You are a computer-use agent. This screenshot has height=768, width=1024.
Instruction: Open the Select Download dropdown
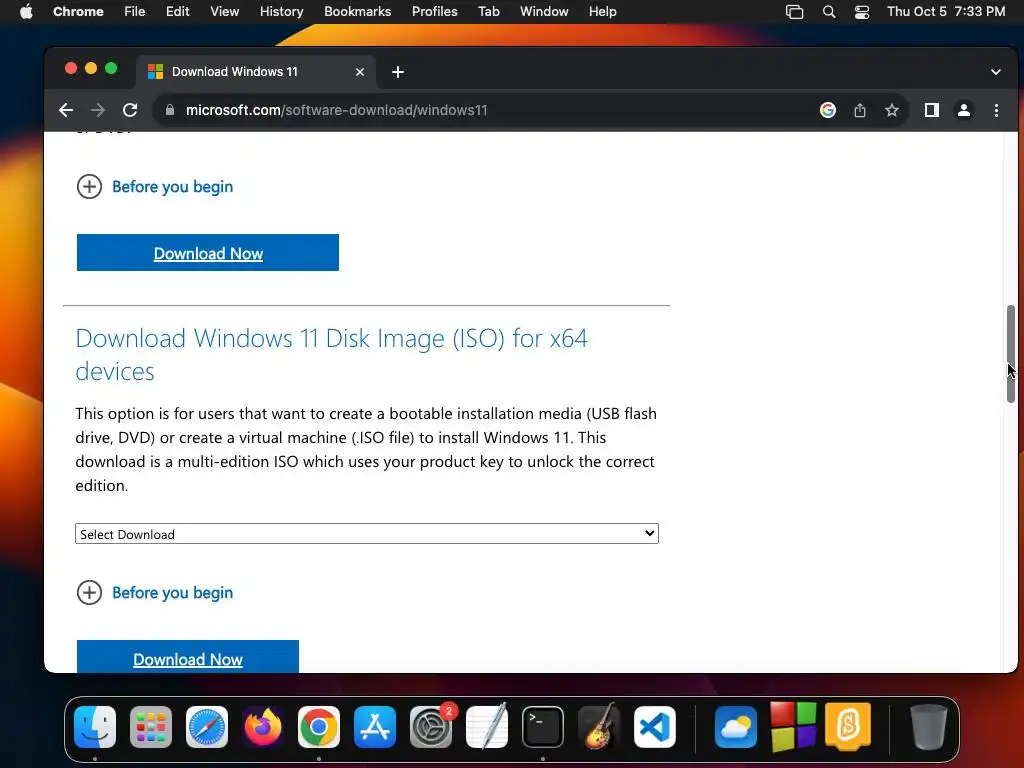[367, 534]
